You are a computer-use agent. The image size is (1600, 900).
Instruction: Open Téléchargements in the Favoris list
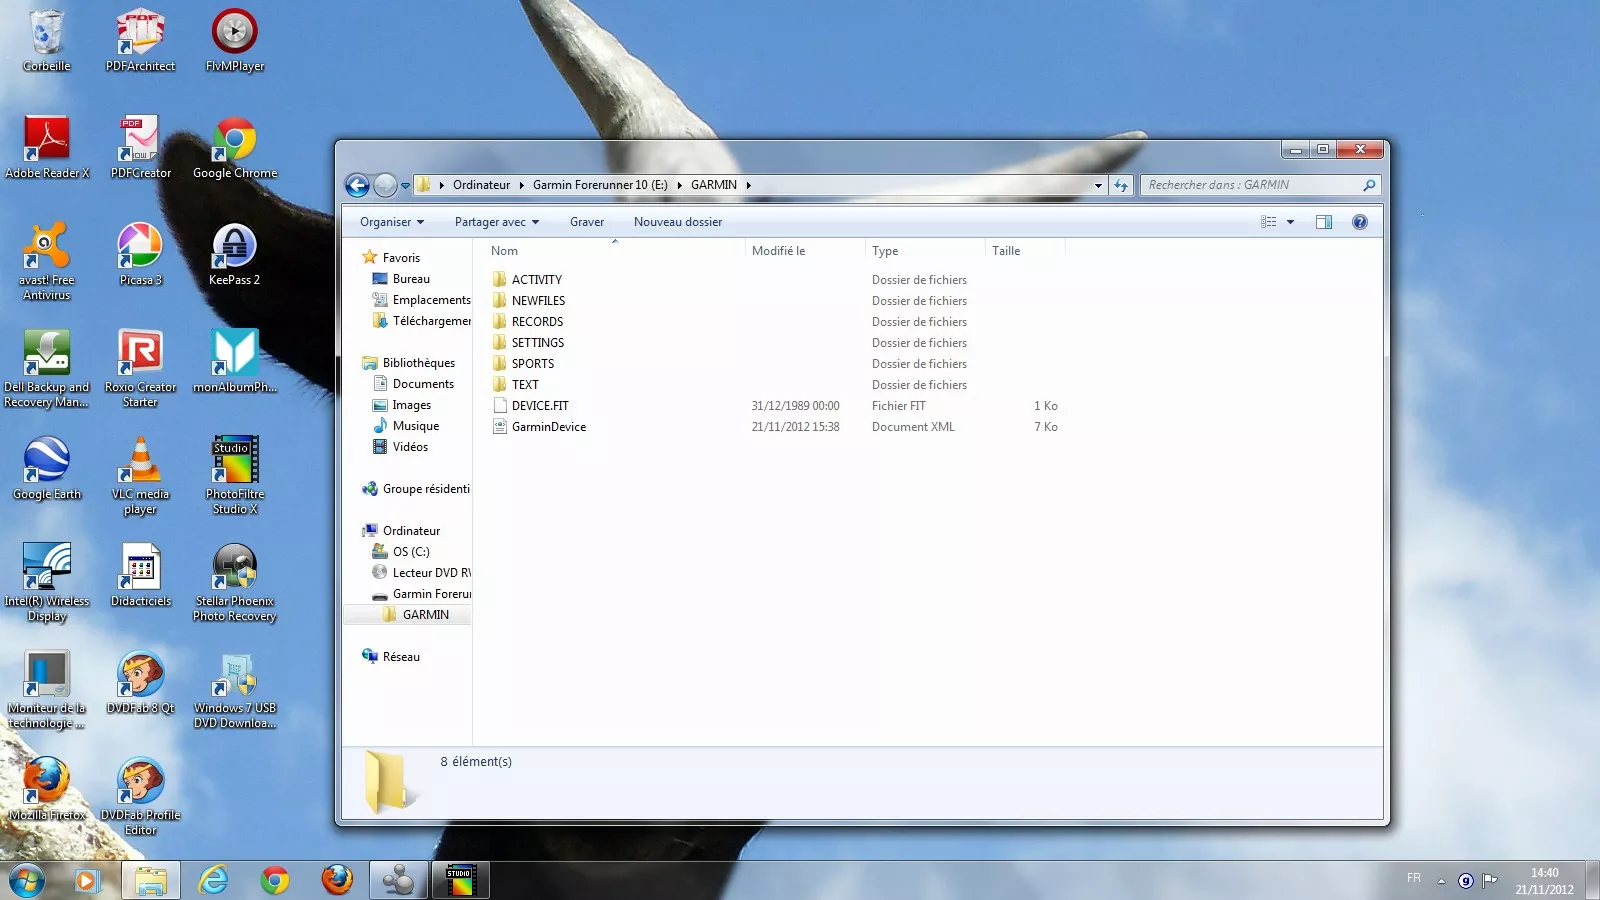(431, 321)
